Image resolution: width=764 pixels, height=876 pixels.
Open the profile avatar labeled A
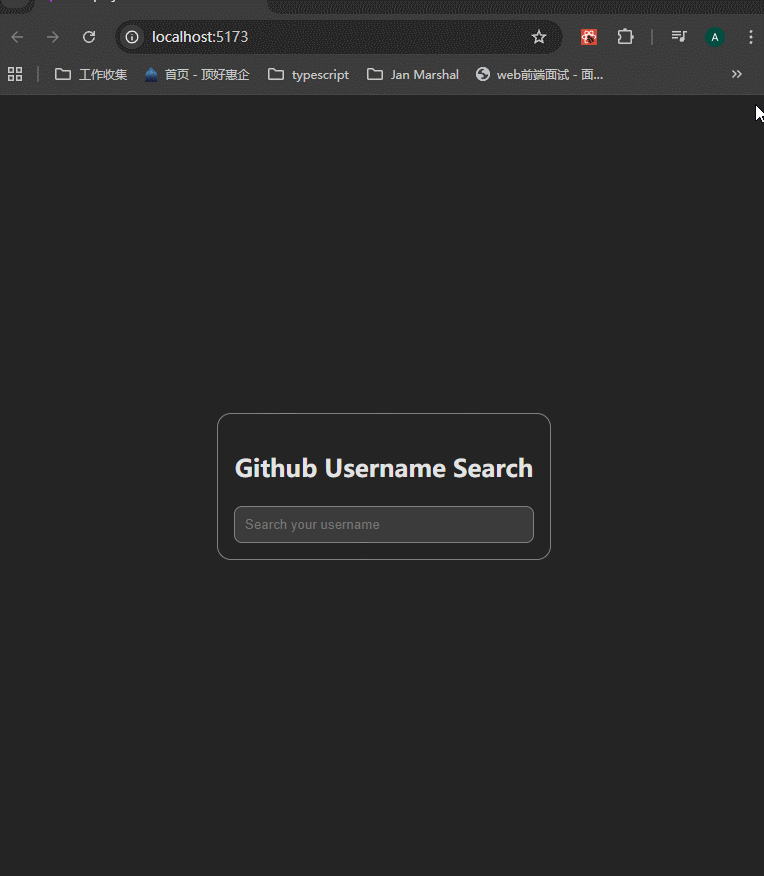[x=714, y=37]
